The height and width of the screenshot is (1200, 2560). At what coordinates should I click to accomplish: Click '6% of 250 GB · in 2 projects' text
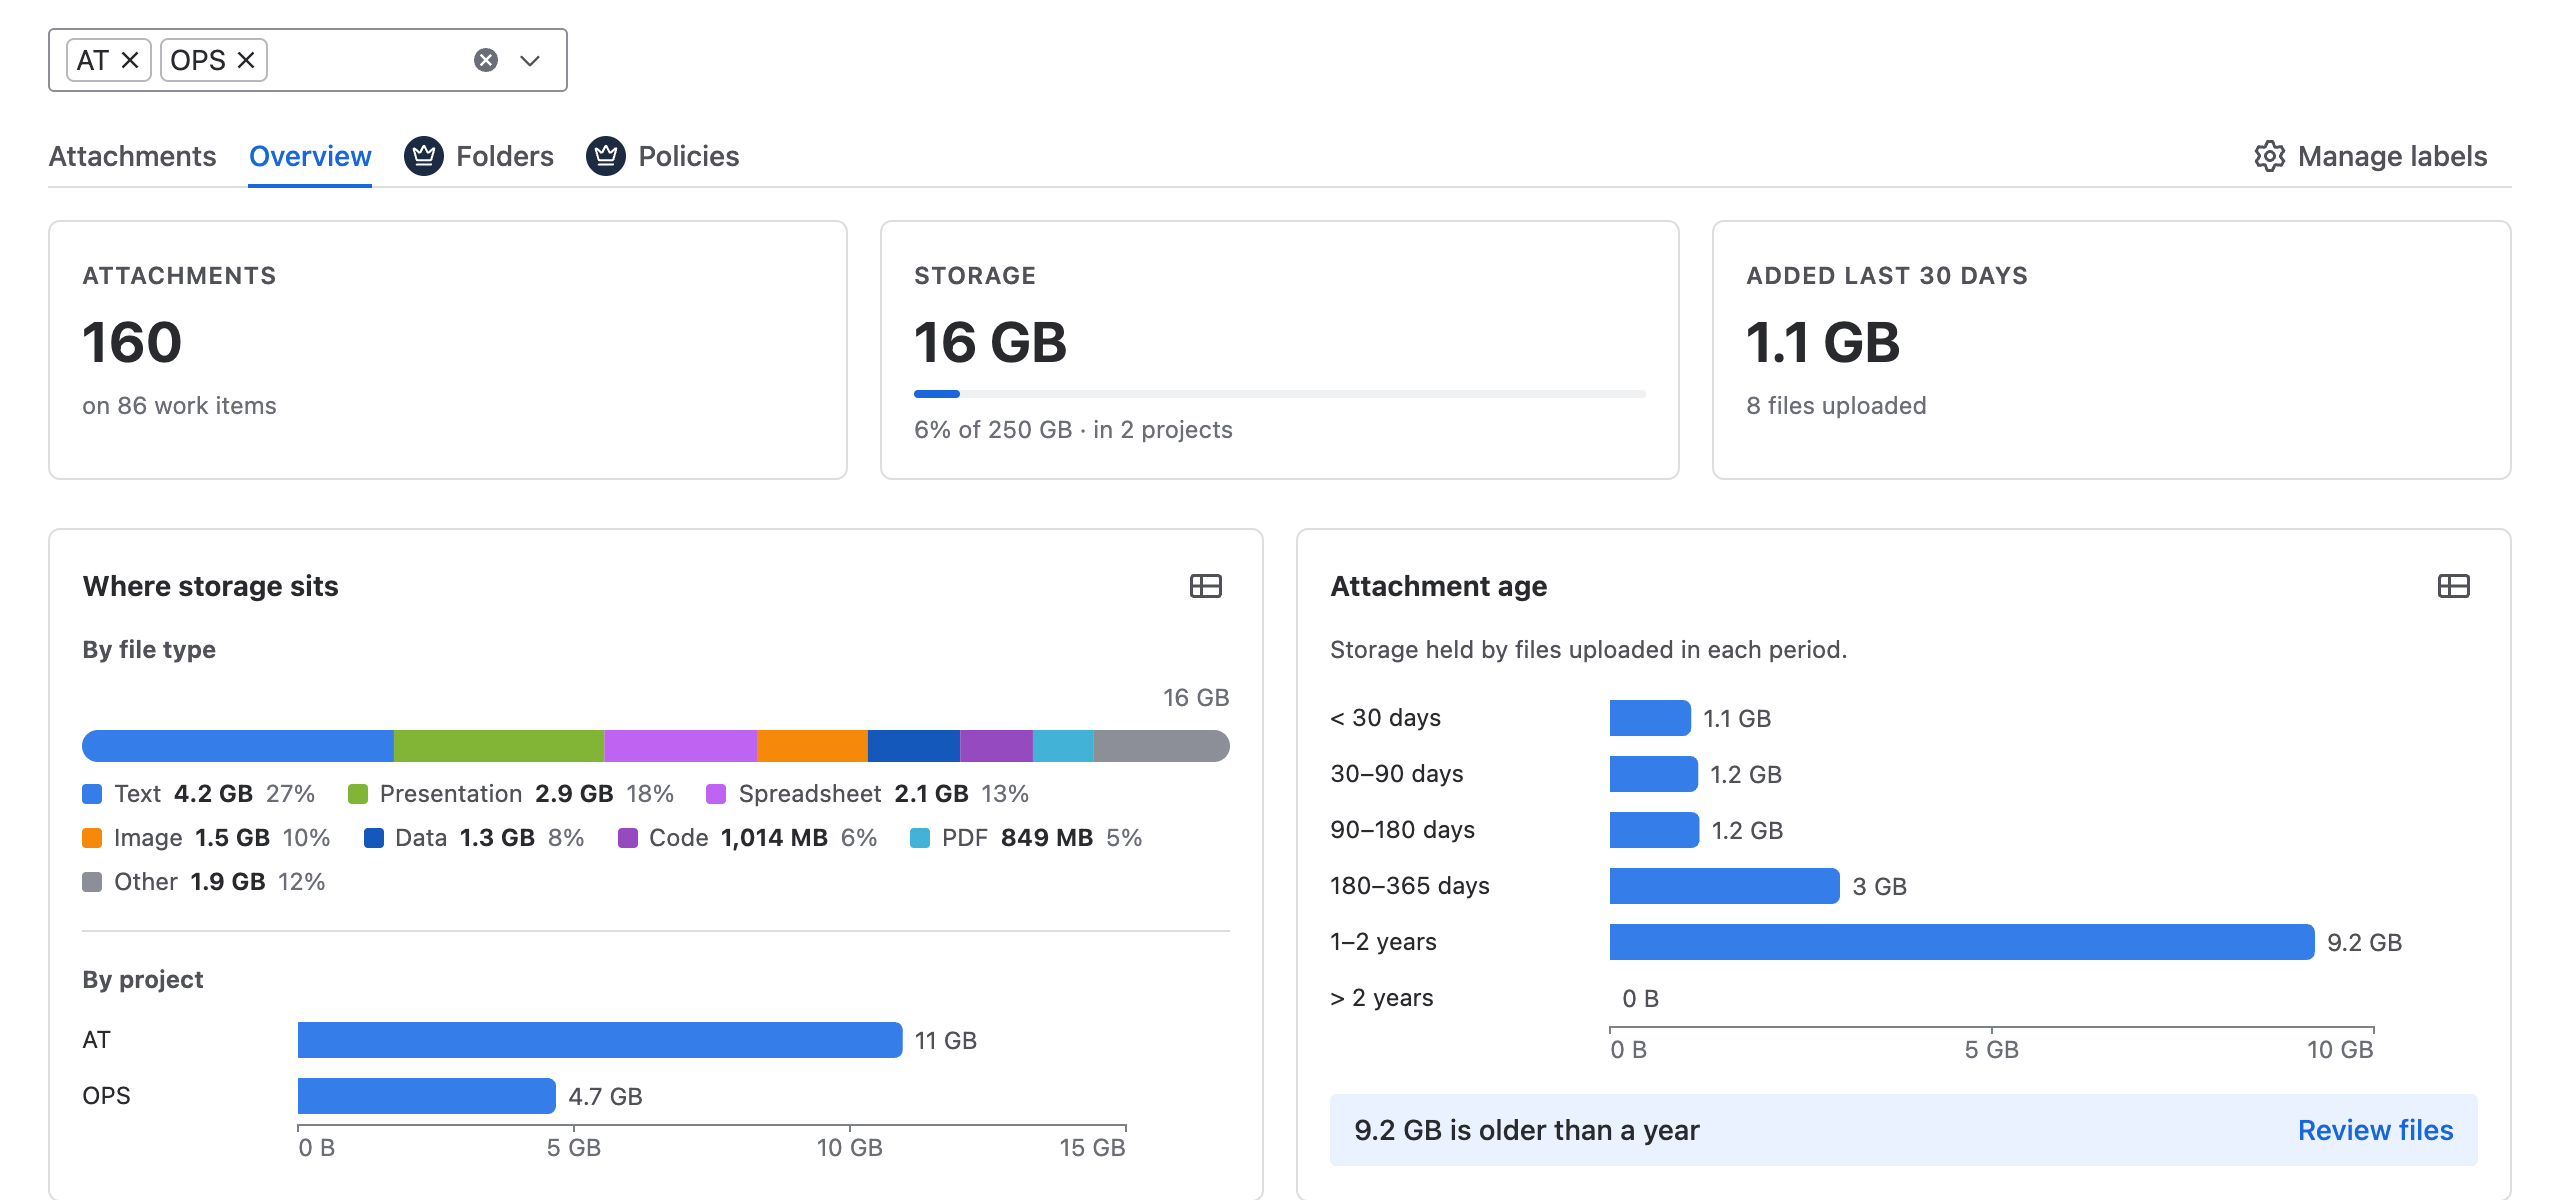(1073, 430)
